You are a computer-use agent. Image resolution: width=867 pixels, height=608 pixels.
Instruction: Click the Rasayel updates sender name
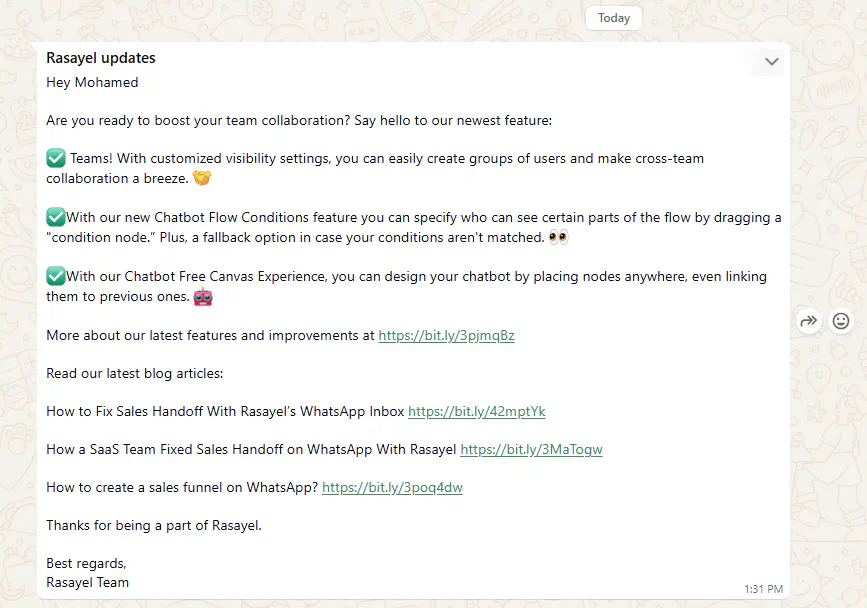point(101,58)
